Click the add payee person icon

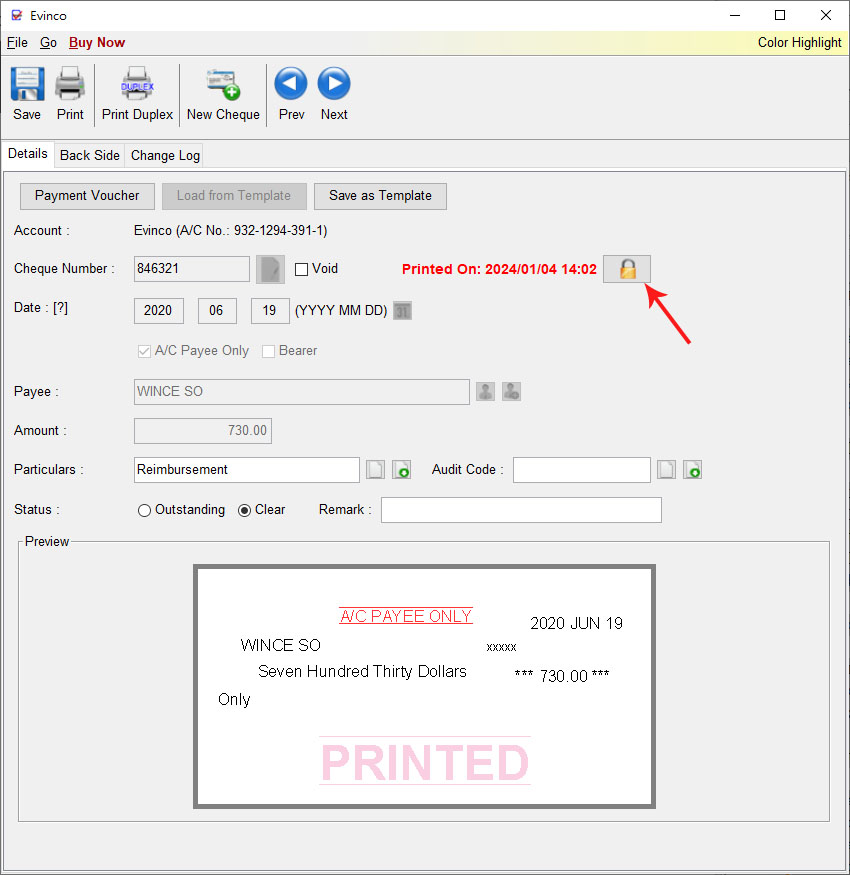(511, 392)
